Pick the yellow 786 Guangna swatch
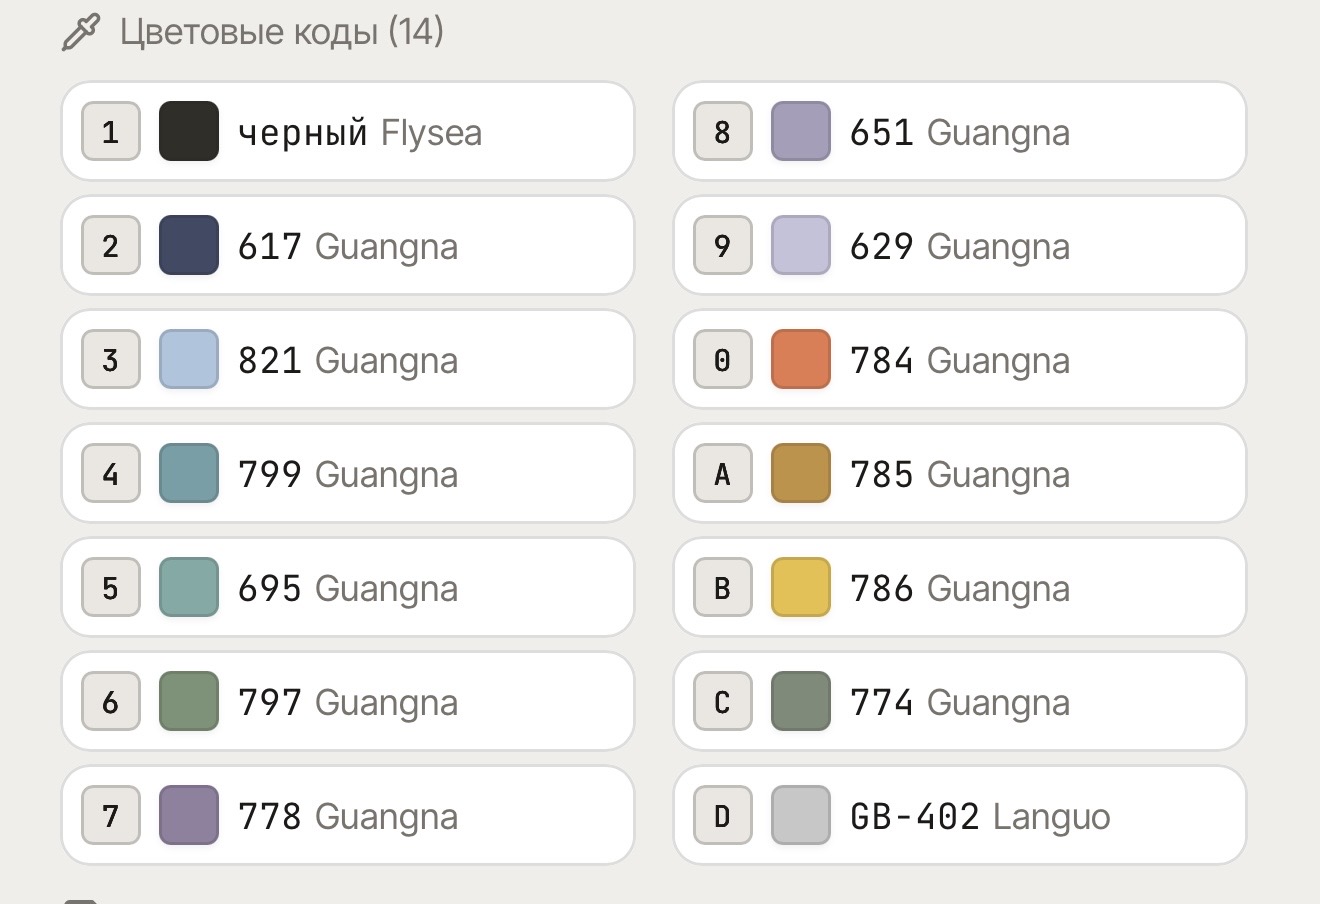Viewport: 1320px width, 904px height. pos(801,587)
